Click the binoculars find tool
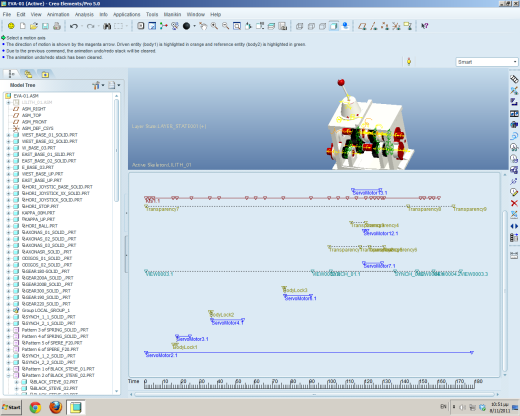Image resolution: width=520 pixels, height=416 pixels. (x=107, y=26)
